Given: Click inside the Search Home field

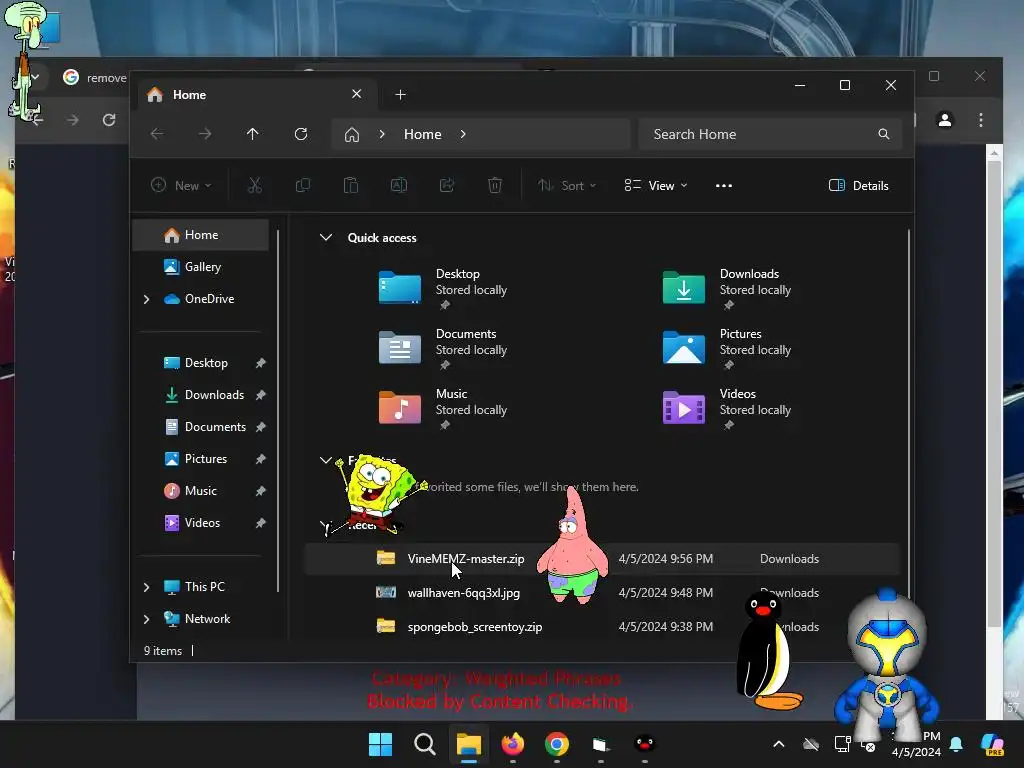Looking at the screenshot, I should (771, 134).
